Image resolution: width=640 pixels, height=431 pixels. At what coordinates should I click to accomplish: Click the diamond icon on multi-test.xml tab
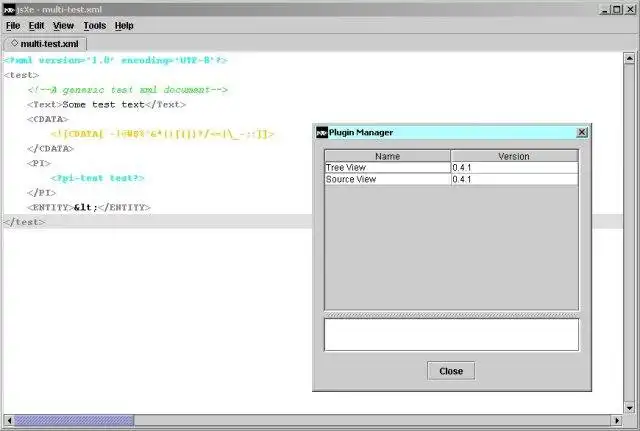tap(14, 43)
